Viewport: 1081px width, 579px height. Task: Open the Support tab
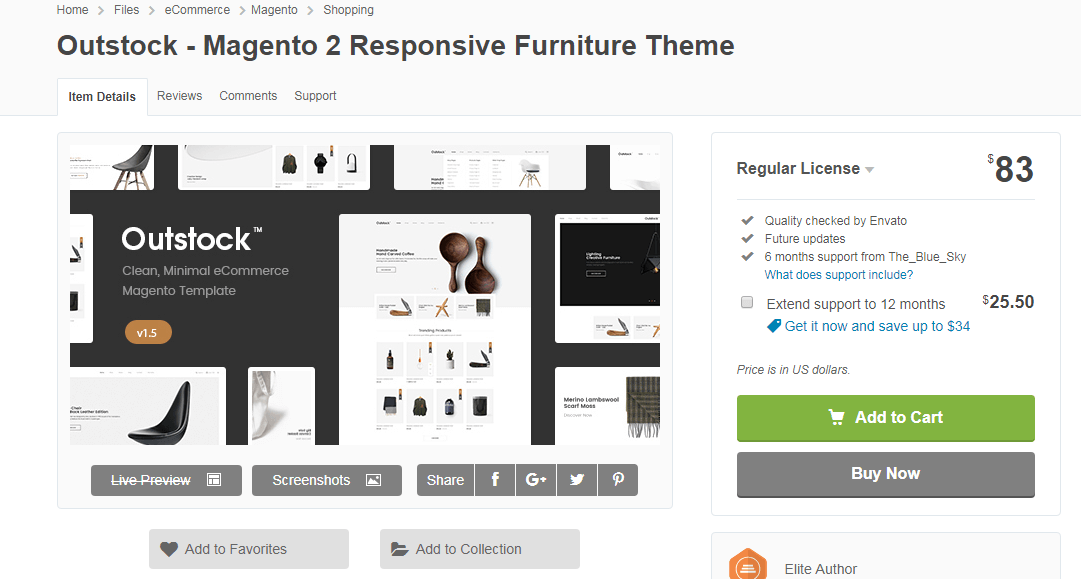tap(315, 96)
